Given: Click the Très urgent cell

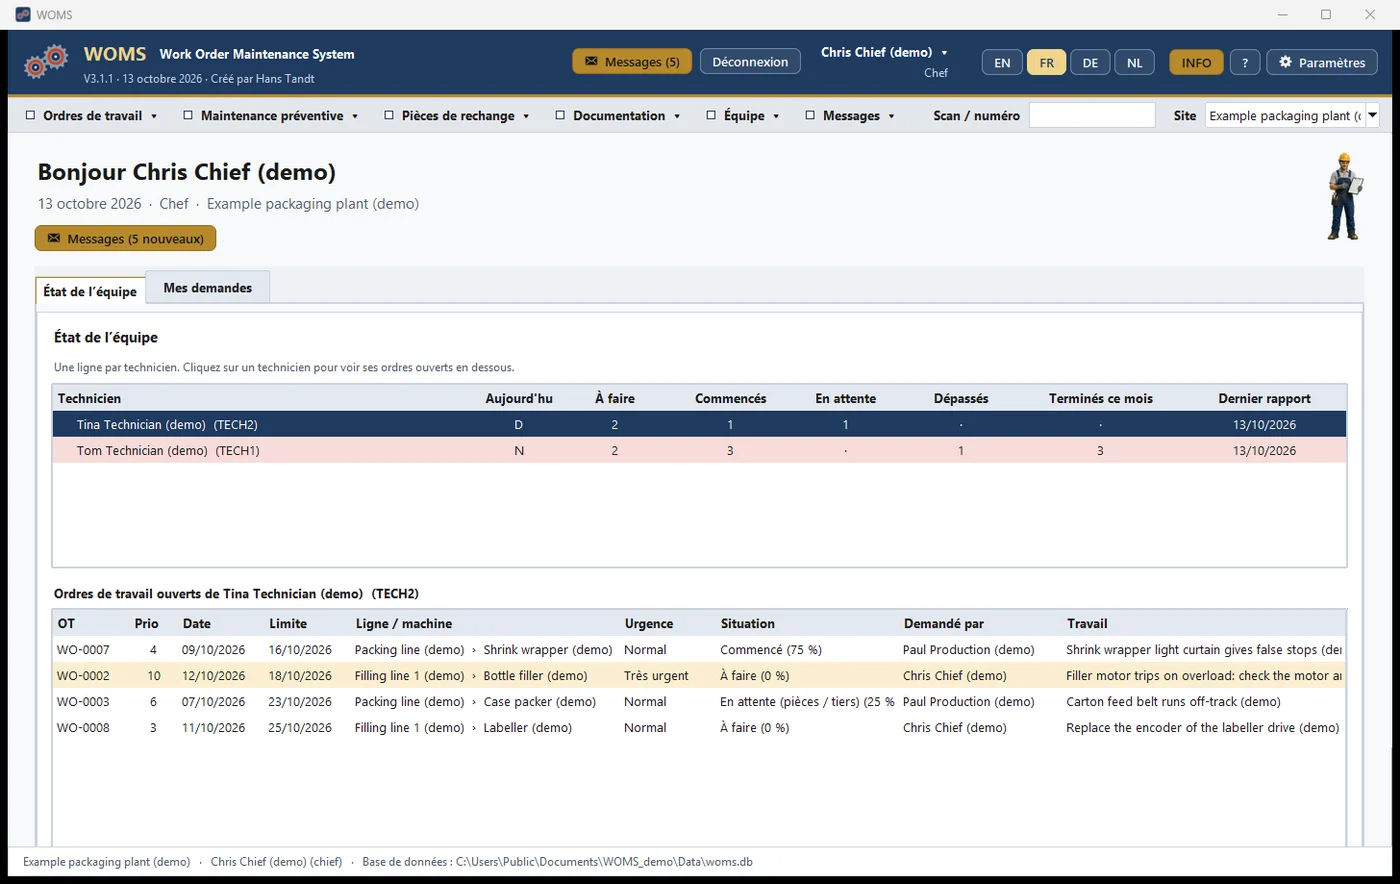Looking at the screenshot, I should click(x=656, y=676).
